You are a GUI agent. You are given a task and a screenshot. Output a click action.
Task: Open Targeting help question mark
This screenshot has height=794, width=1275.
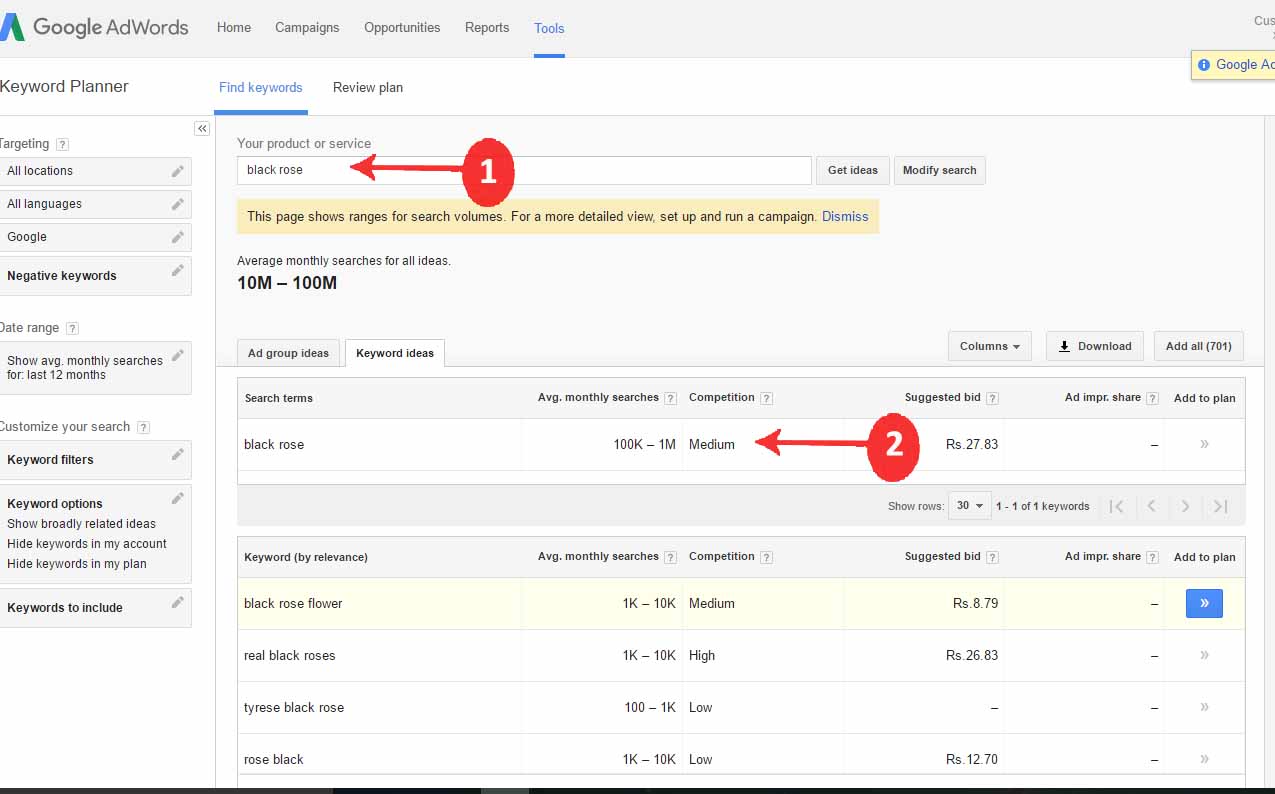click(63, 144)
